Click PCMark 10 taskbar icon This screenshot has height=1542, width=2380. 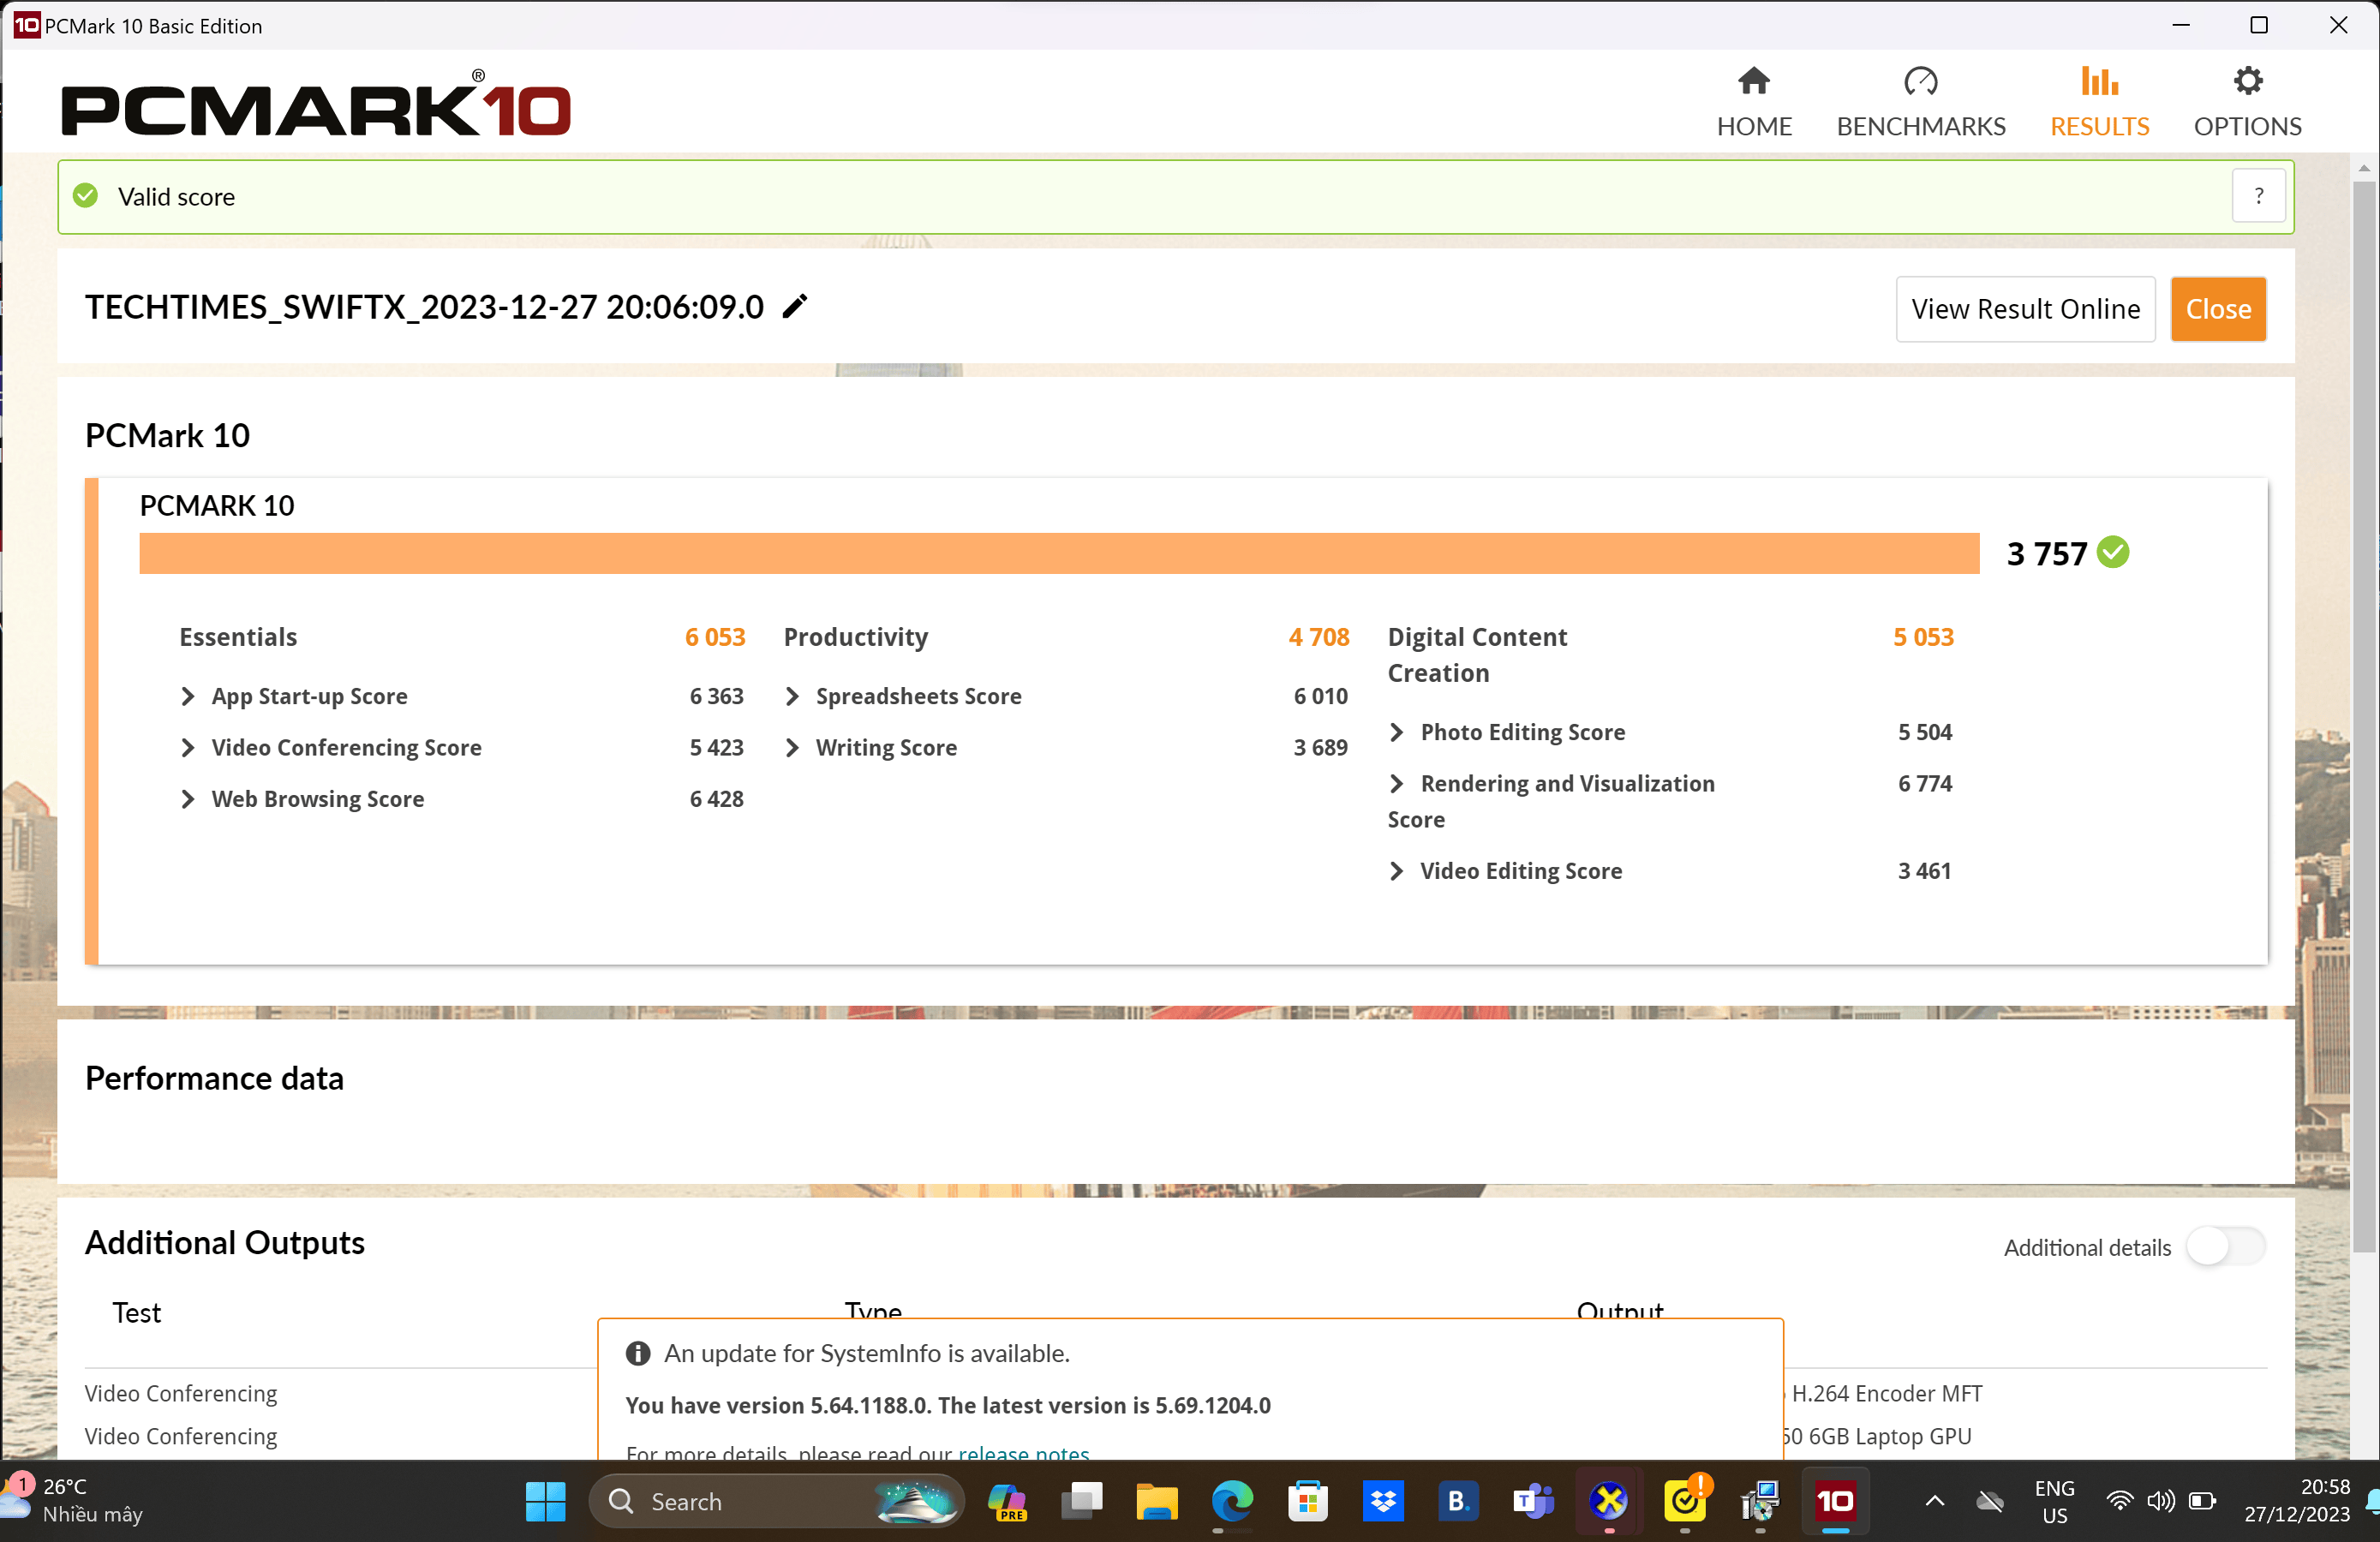(1835, 1501)
